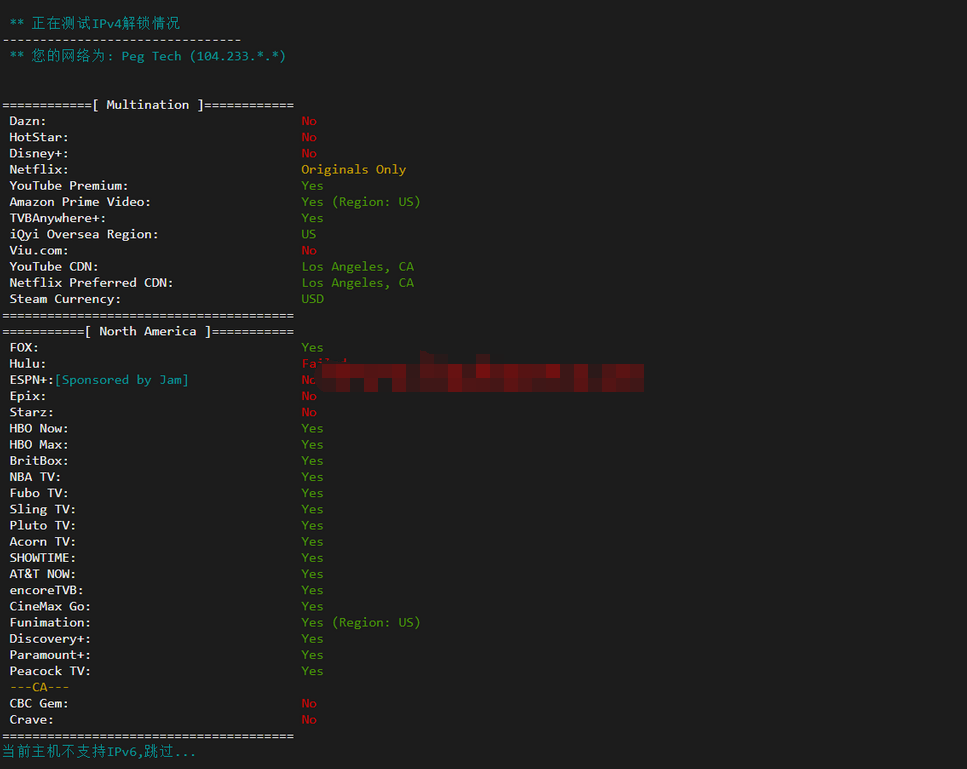Click the "[ North America ]" section header
Viewport: 967px width, 769px height.
tap(148, 331)
